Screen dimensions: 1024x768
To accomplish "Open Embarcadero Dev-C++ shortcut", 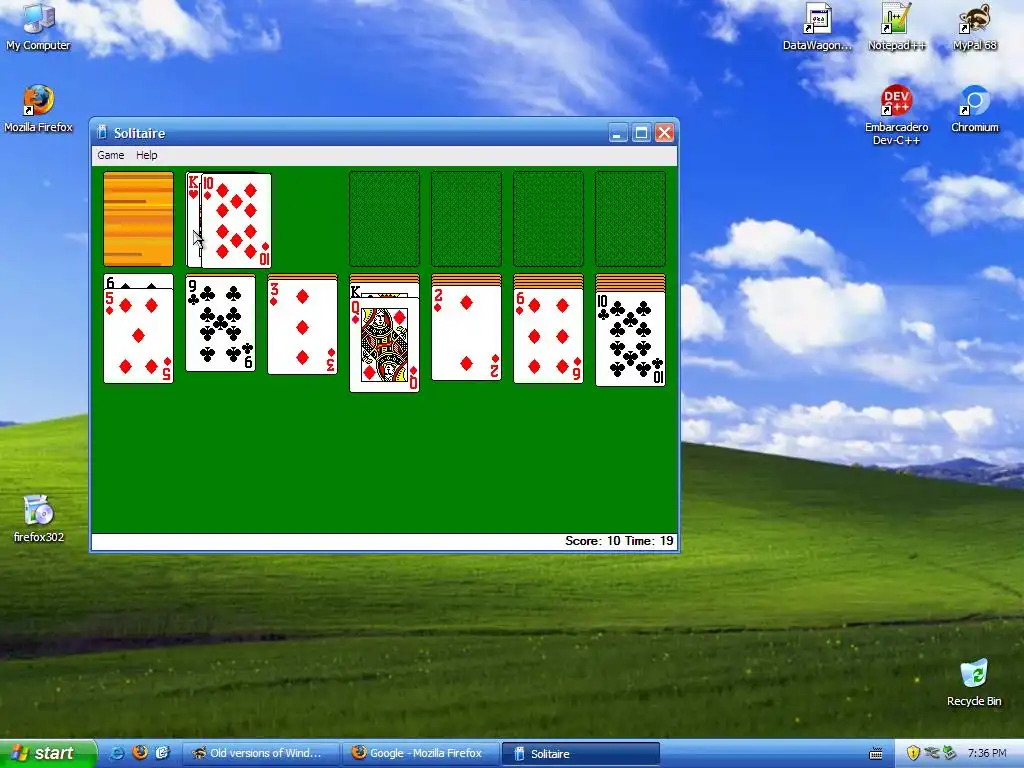I will pyautogui.click(x=897, y=115).
